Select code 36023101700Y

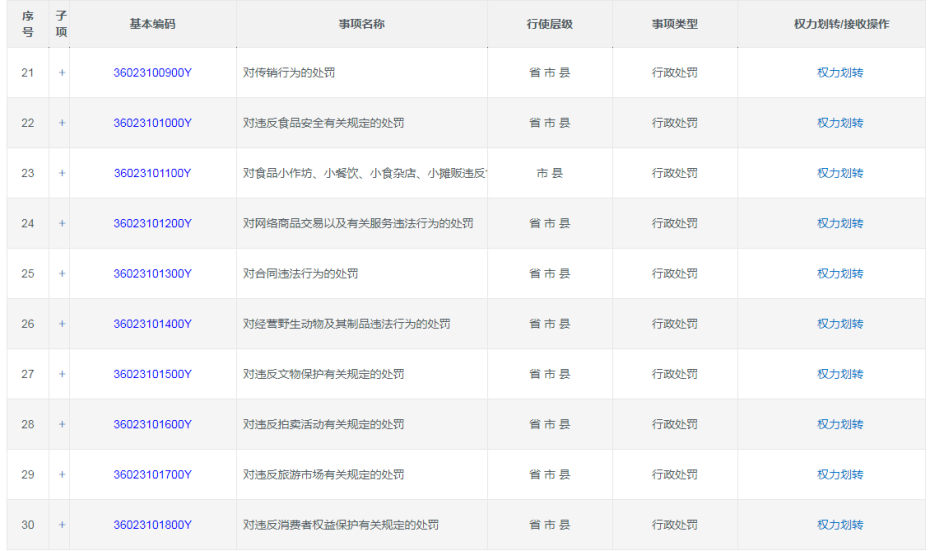[x=152, y=475]
